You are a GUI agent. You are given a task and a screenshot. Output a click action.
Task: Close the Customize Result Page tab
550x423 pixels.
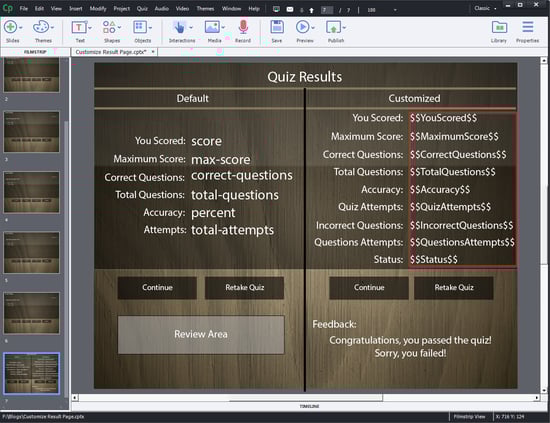pos(153,52)
